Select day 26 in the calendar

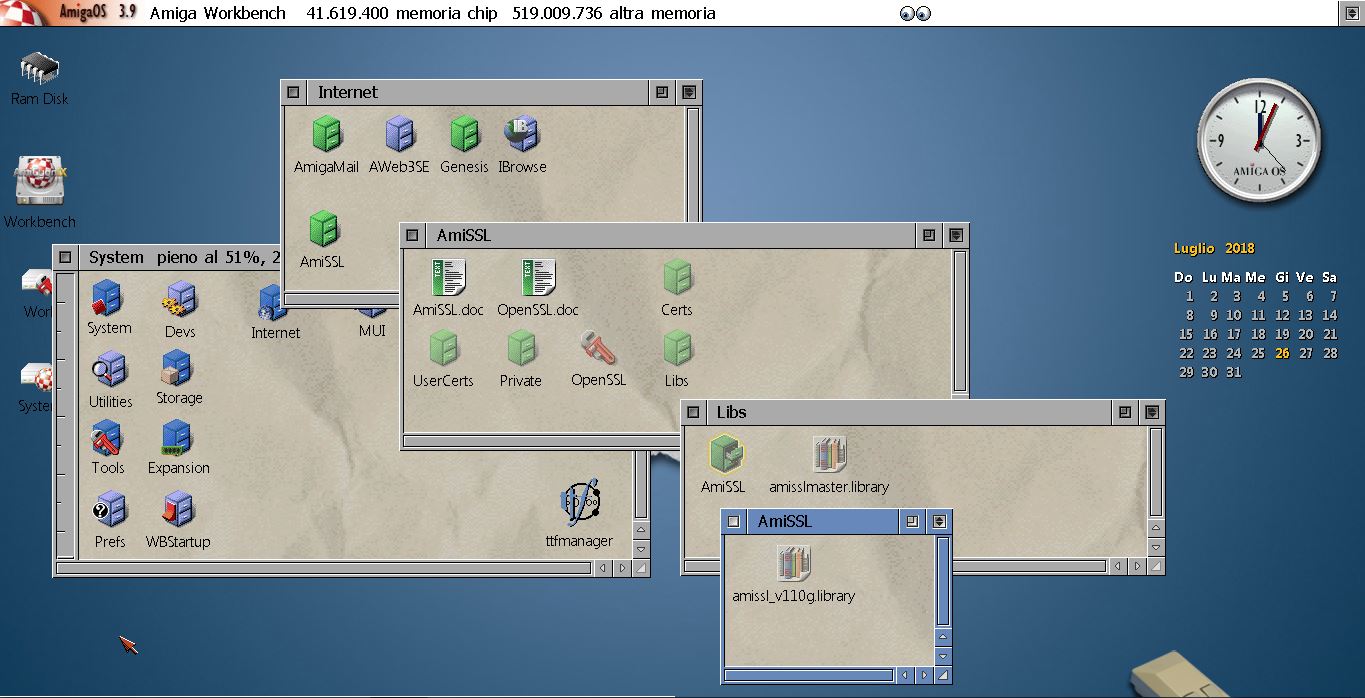point(1282,353)
